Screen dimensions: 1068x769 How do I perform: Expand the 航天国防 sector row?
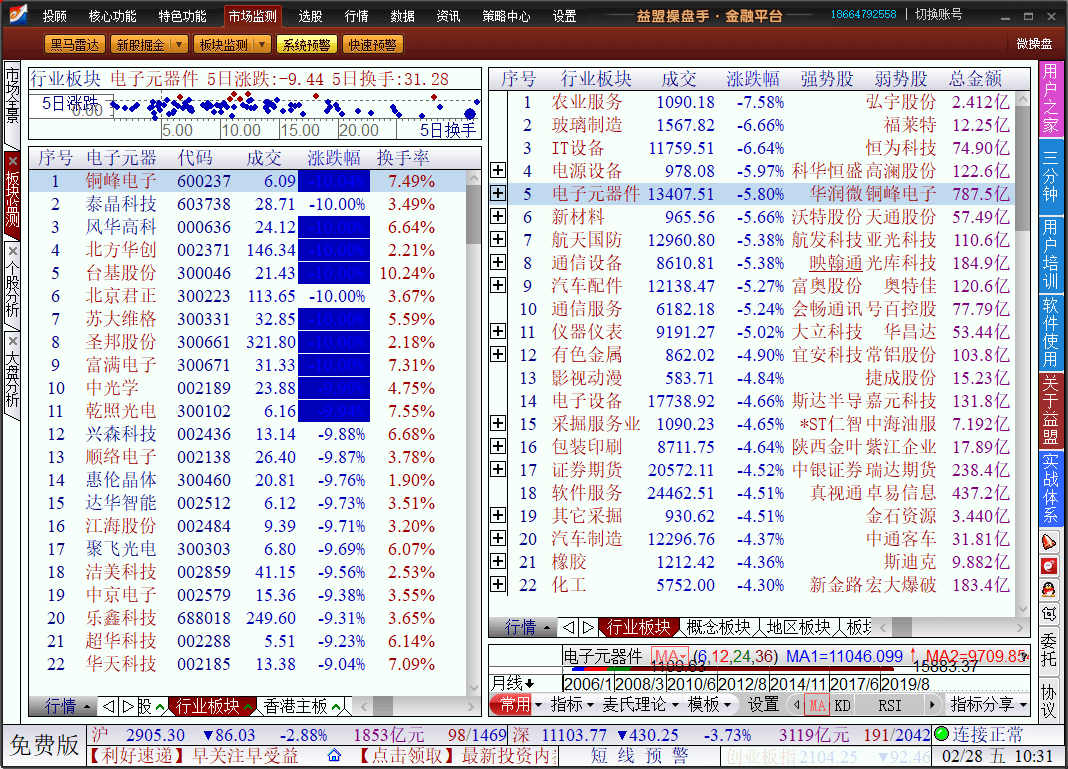[498, 239]
